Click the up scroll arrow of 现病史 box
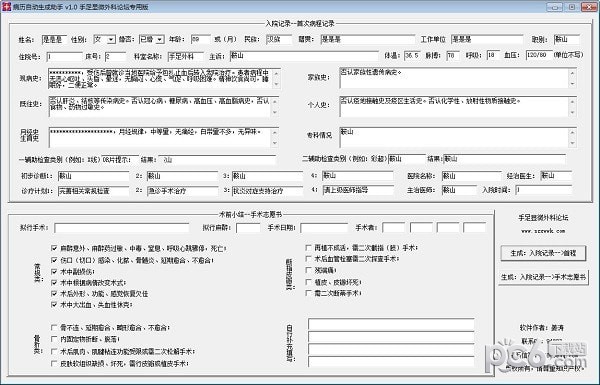 pos(276,73)
